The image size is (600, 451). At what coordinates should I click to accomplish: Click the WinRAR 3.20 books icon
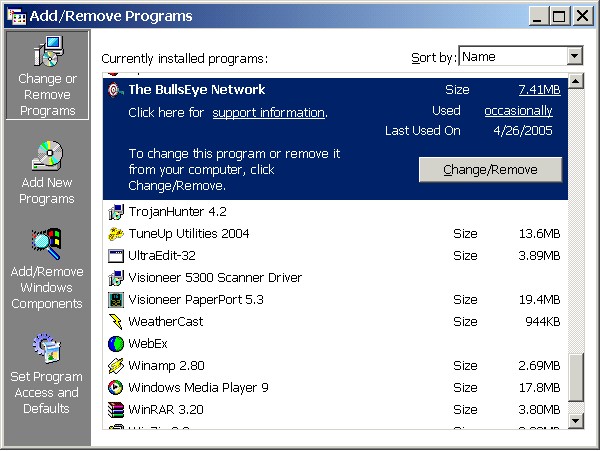116,410
